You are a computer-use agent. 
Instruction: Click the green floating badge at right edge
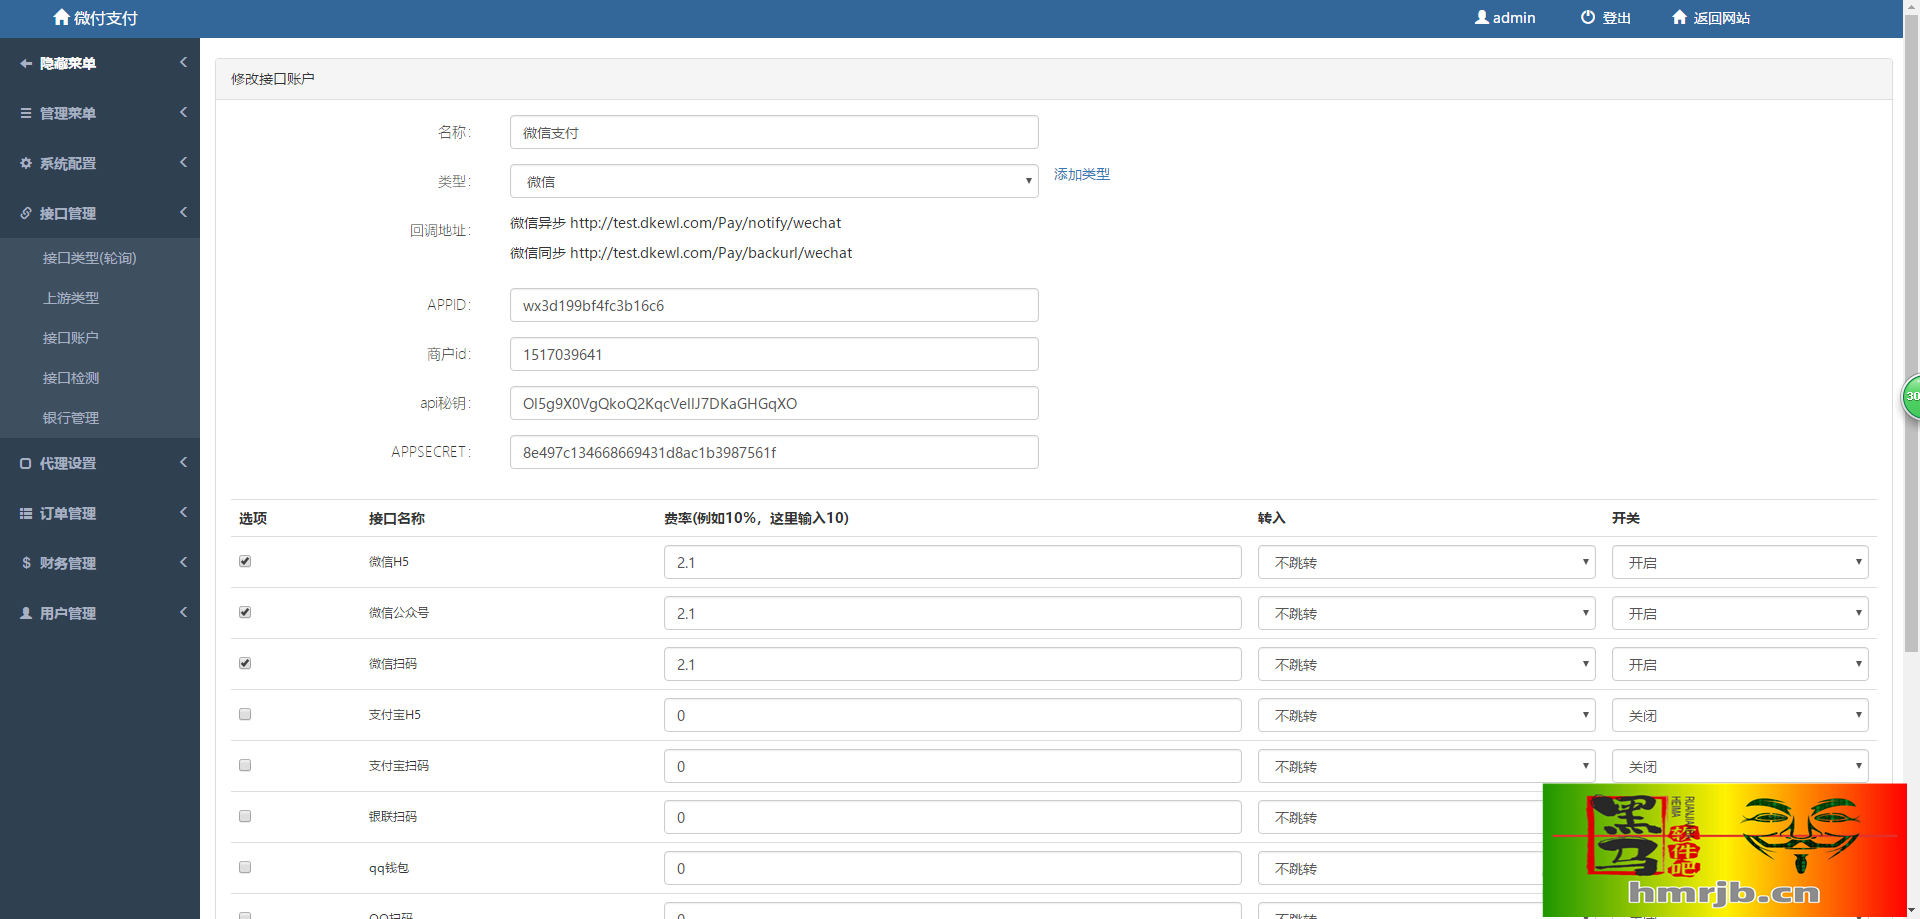coord(1910,397)
